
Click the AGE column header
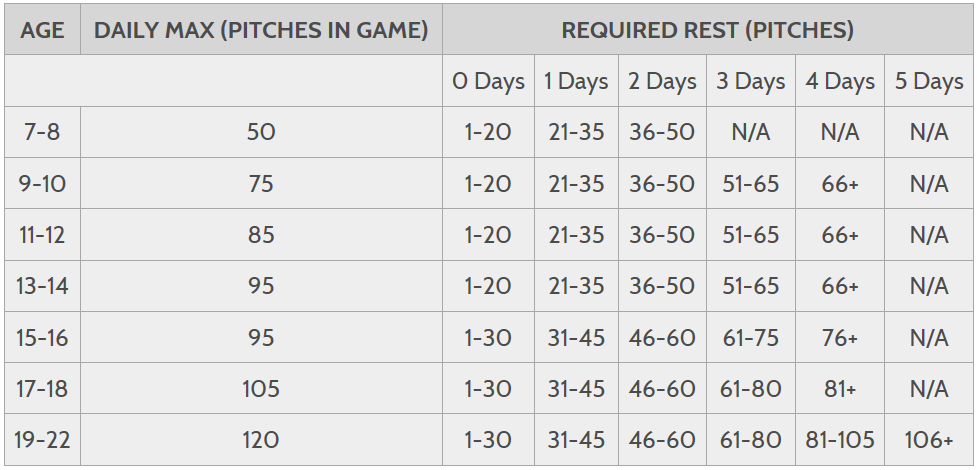(42, 29)
